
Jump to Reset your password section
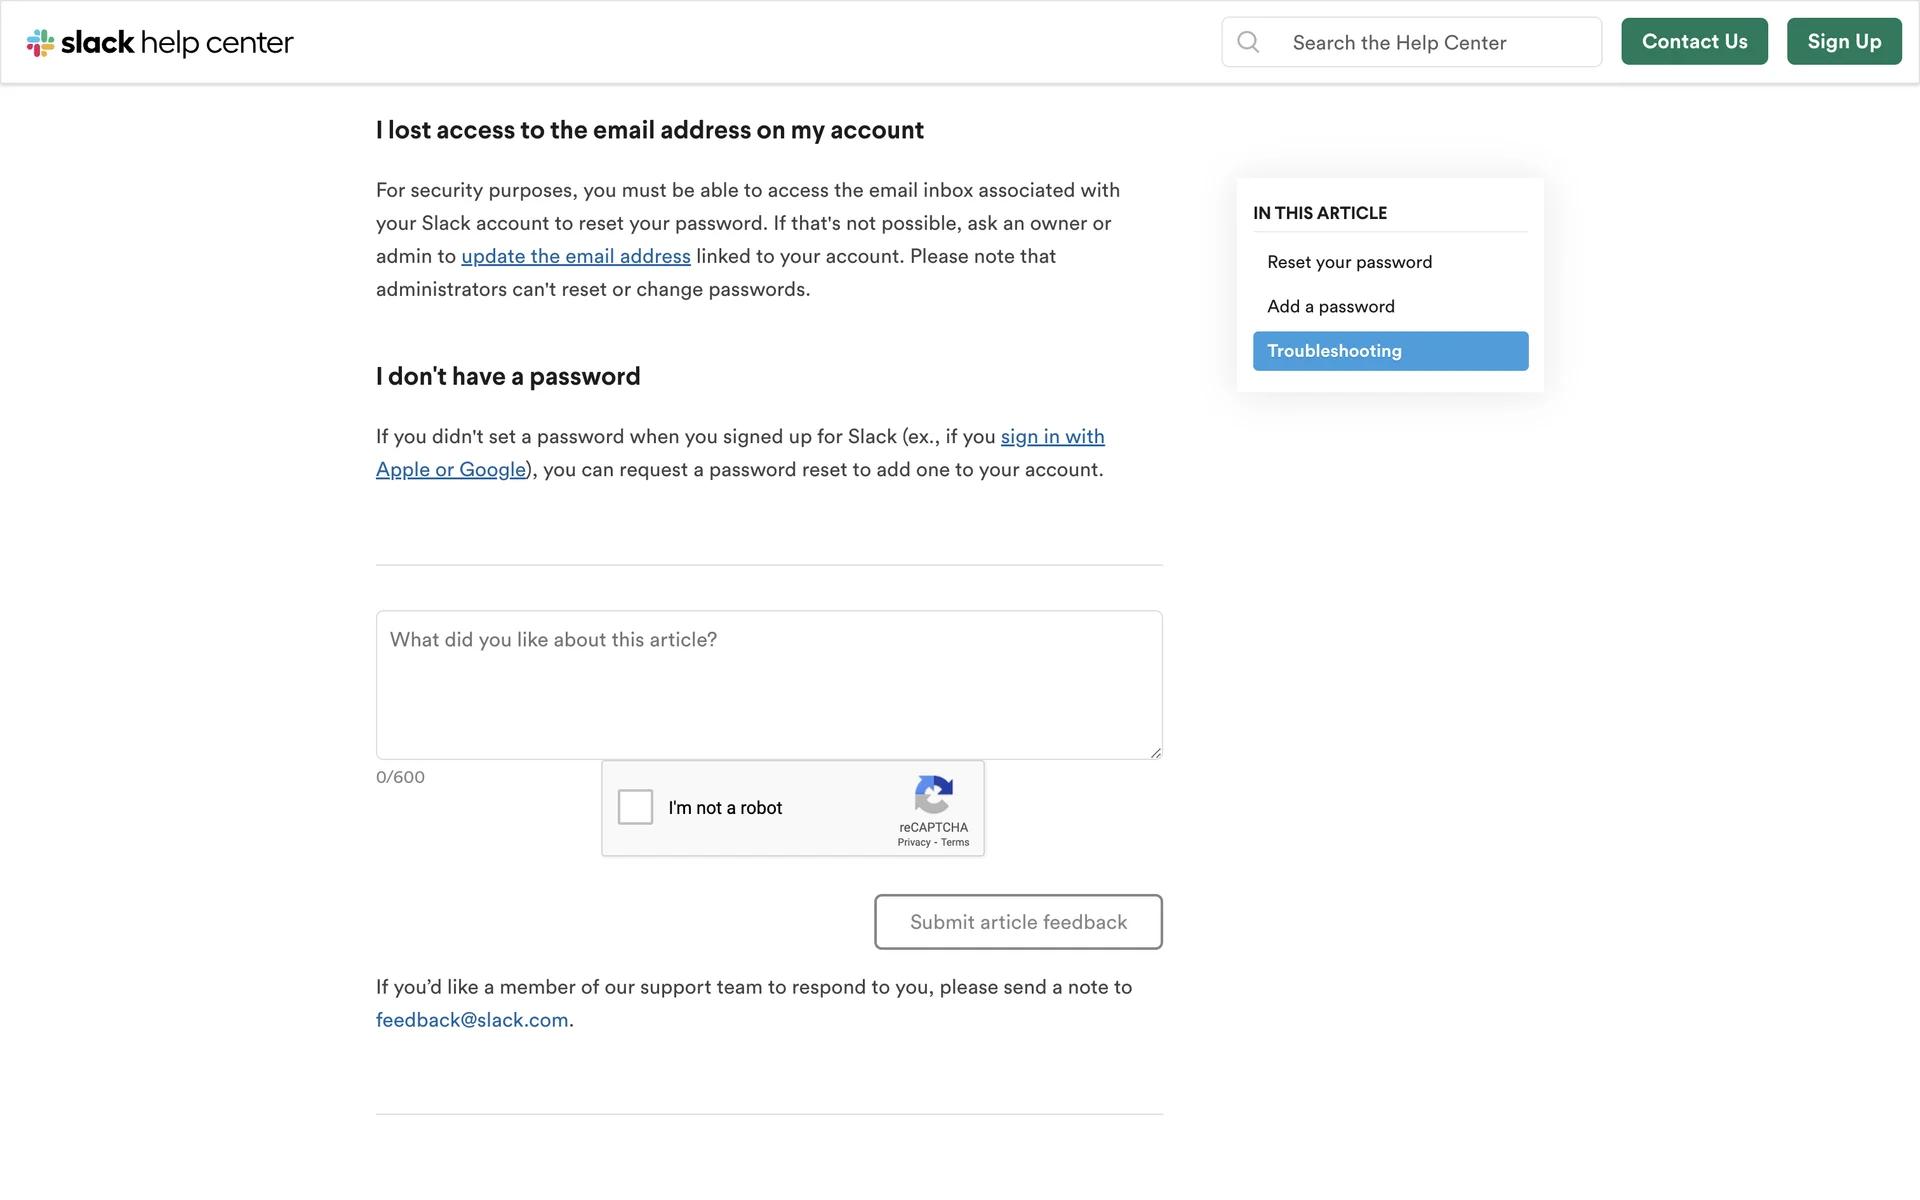[1349, 262]
